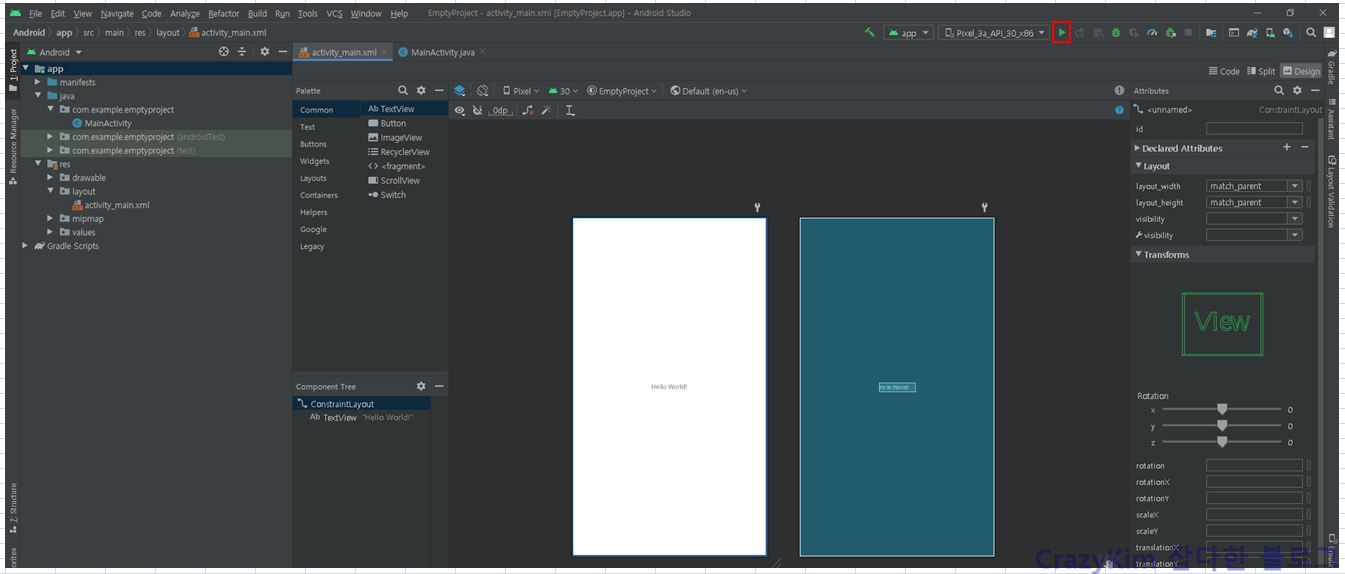The height and width of the screenshot is (574, 1345).
Task: Open API level 30 dropdown
Action: [563, 91]
